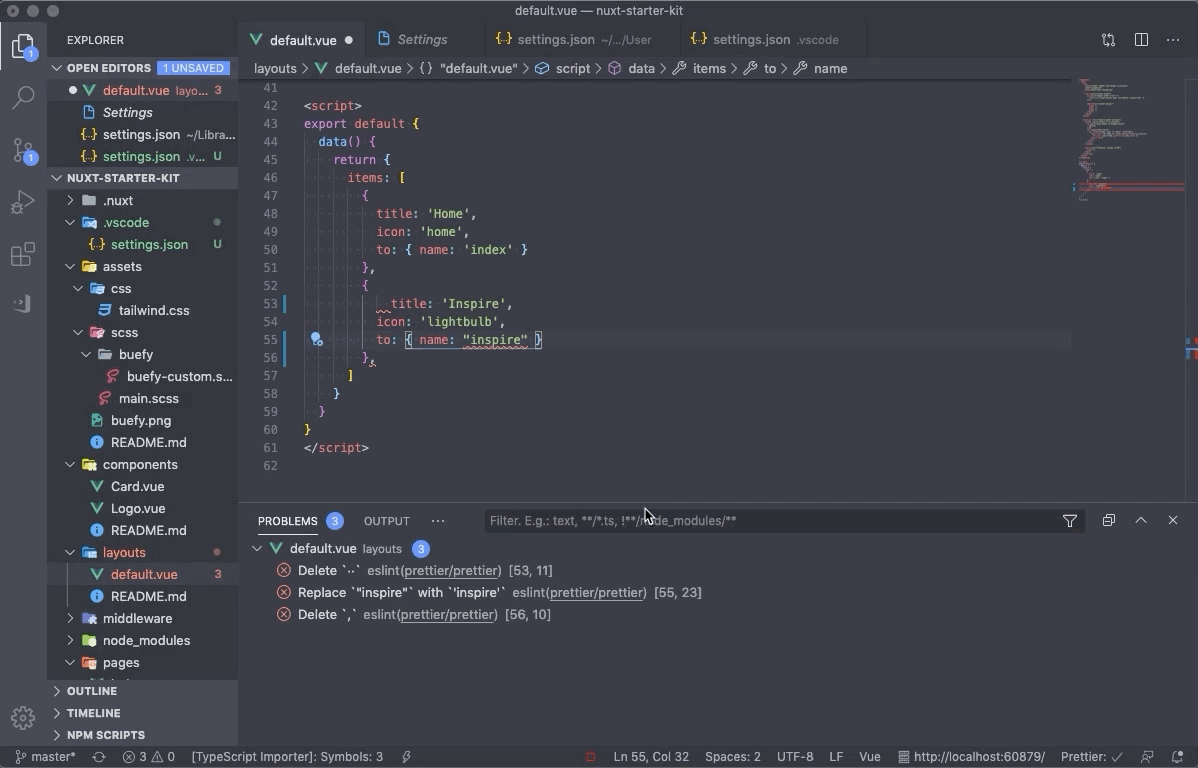Viewport: 1198px width, 768px height.
Task: Collapse the components folder
Action: [140, 465]
